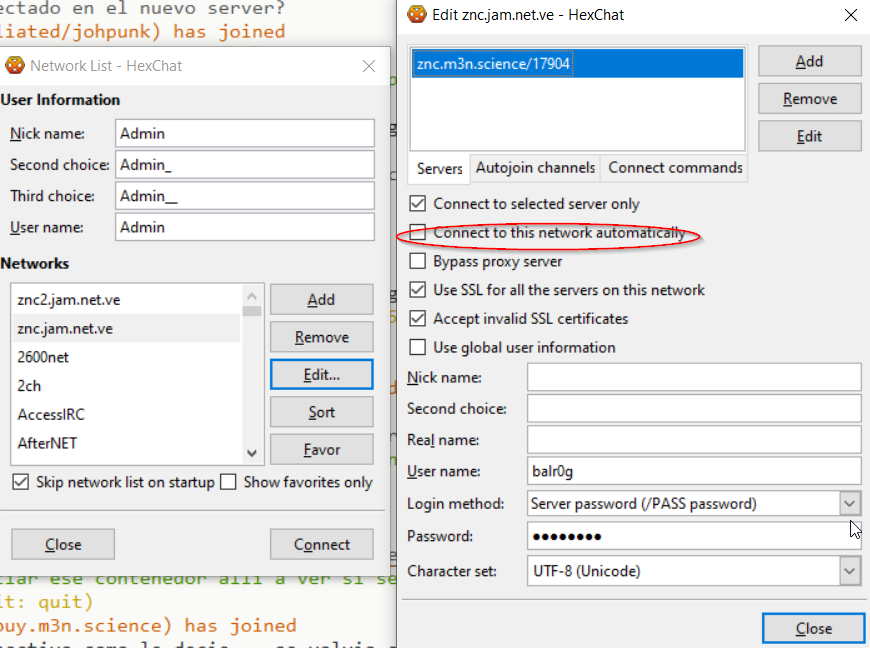Enable Show favorites only checkbox
Screen dimensions: 870x648
click(x=228, y=482)
